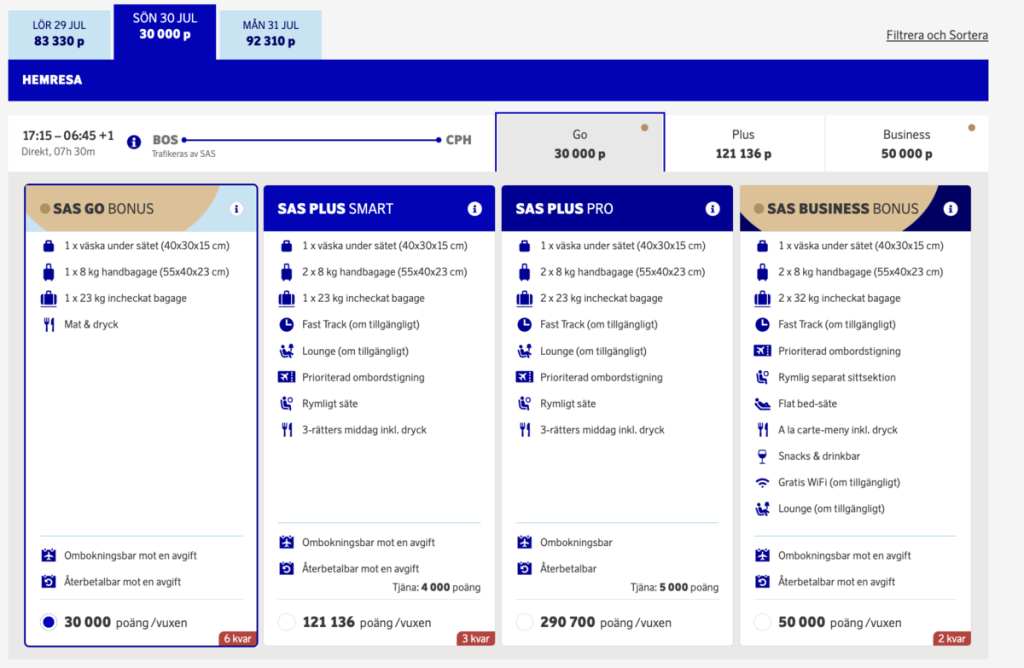Screen dimensions: 1024x668
Task: Open SAS Plus Smart info icon
Action: [x=475, y=209]
